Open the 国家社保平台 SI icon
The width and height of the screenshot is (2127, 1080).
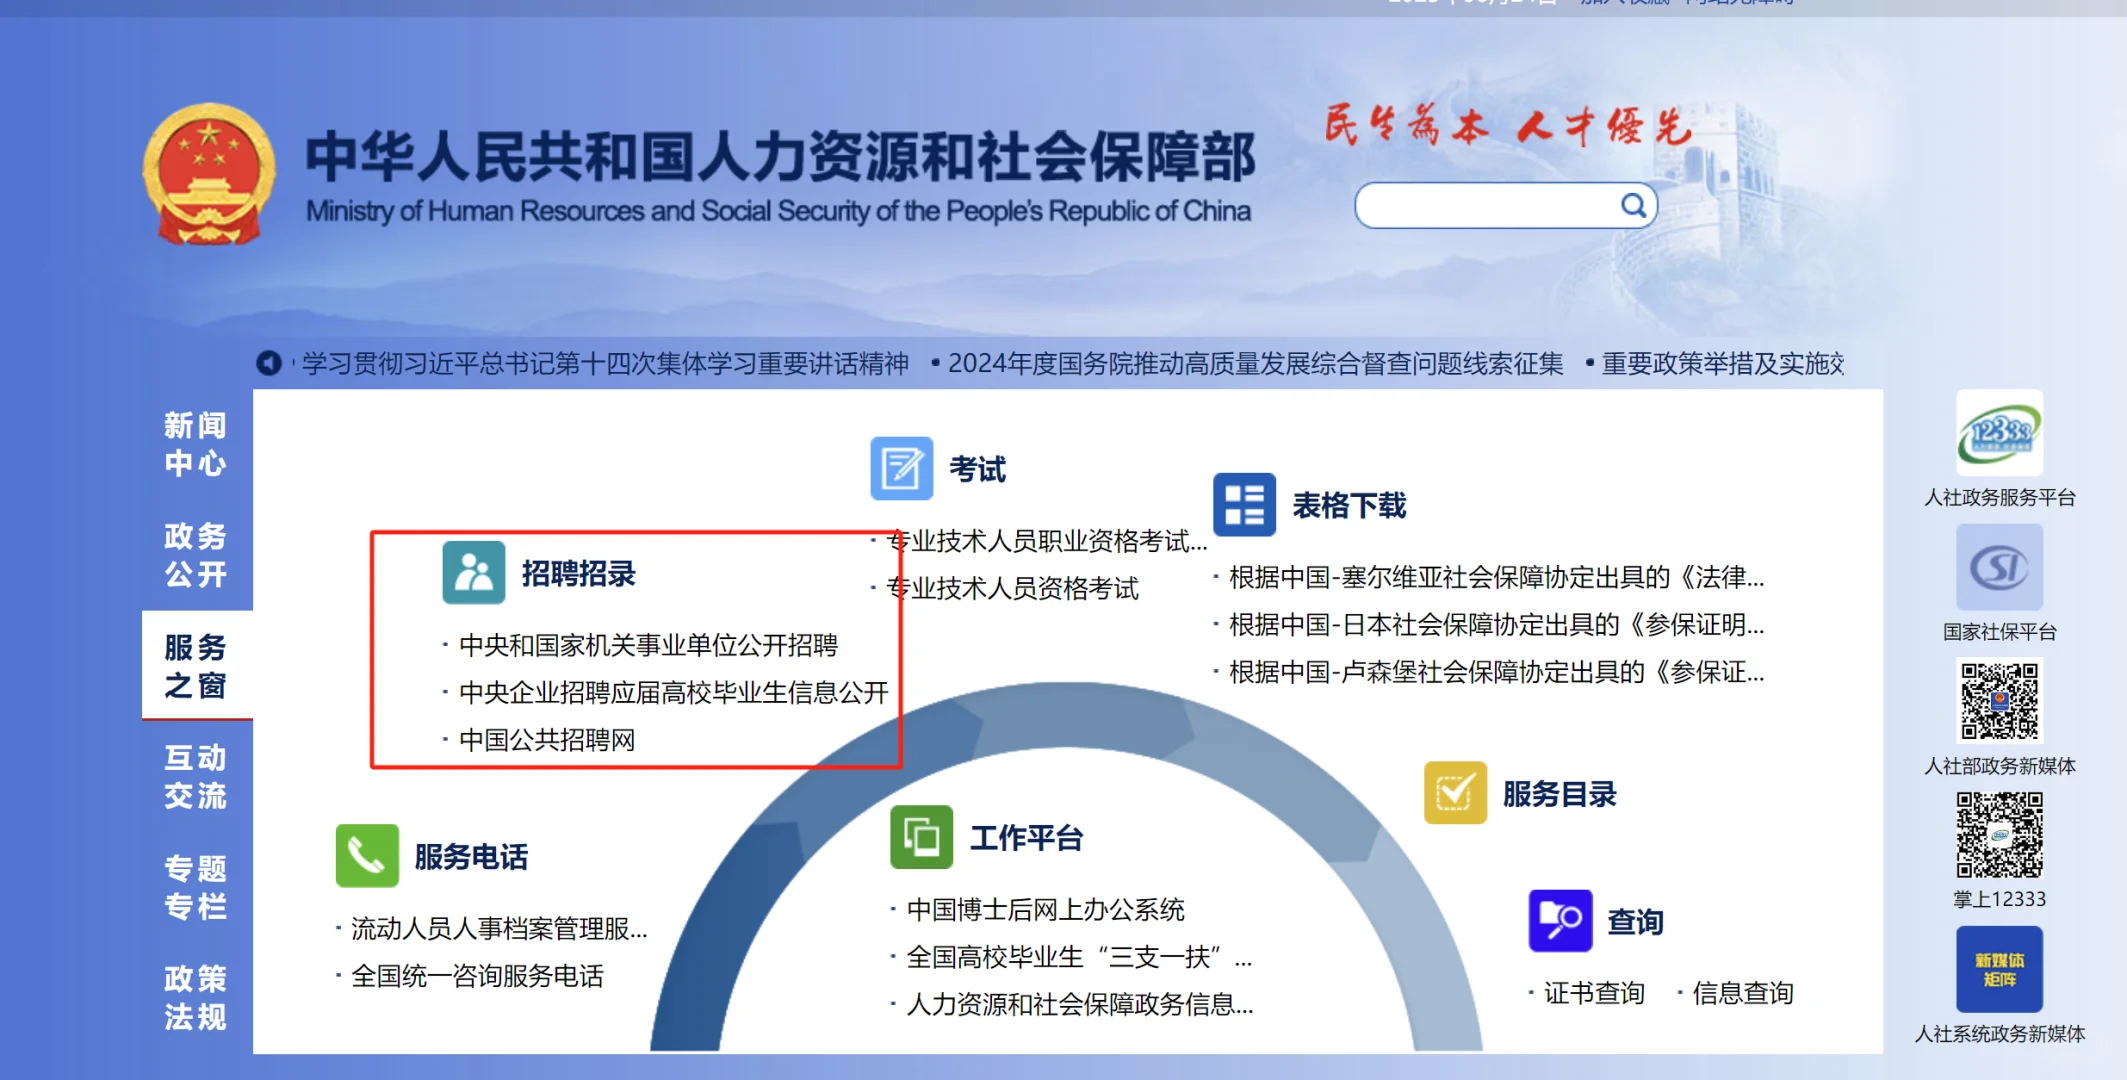(x=1999, y=567)
